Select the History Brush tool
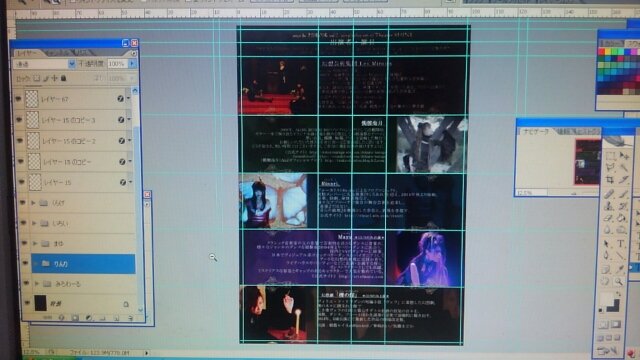The width and height of the screenshot is (640, 360). 622,206
